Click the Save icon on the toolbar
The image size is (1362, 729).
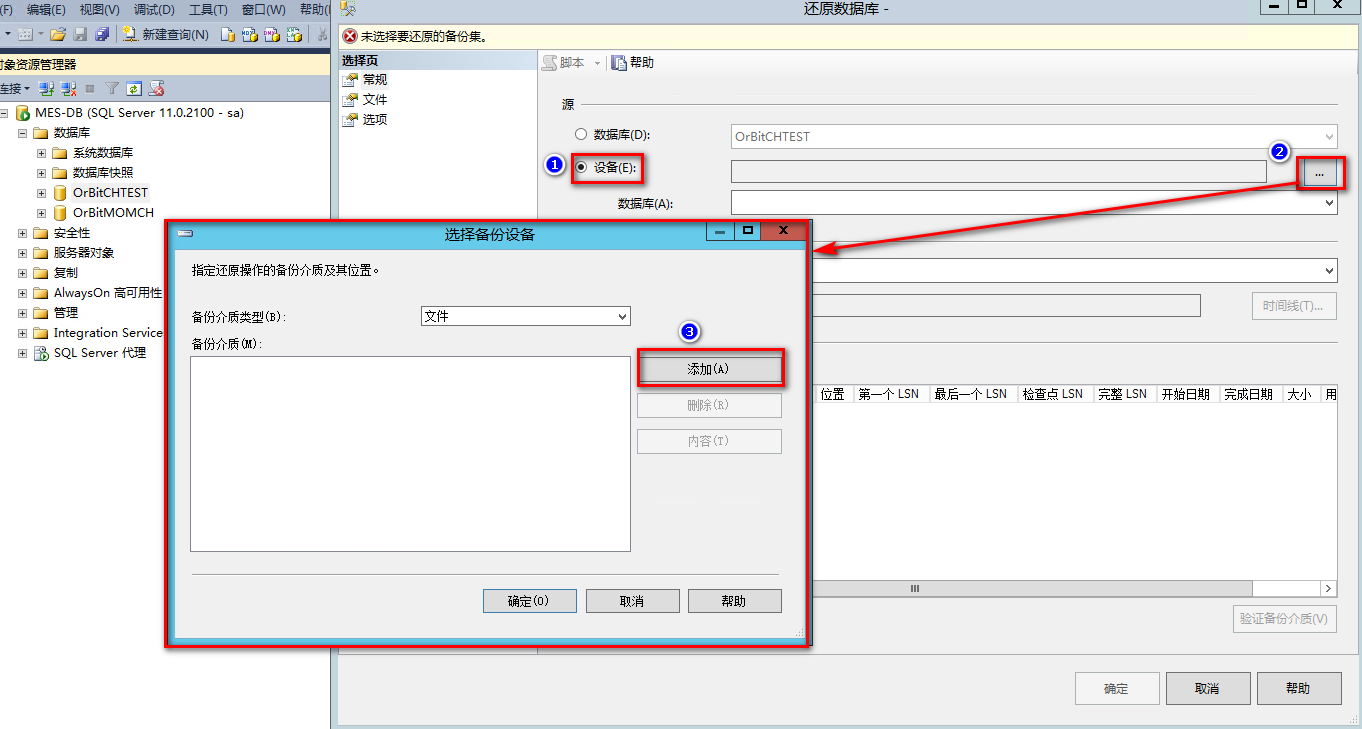point(80,35)
